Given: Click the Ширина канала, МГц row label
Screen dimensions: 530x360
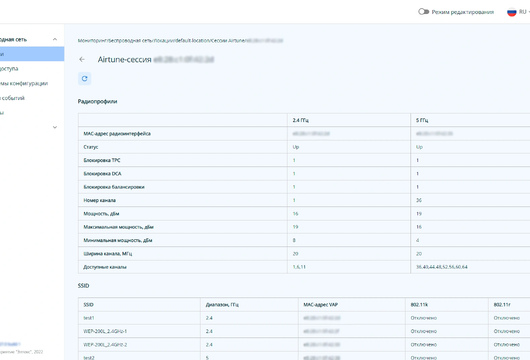Looking at the screenshot, I should click(x=107, y=254).
